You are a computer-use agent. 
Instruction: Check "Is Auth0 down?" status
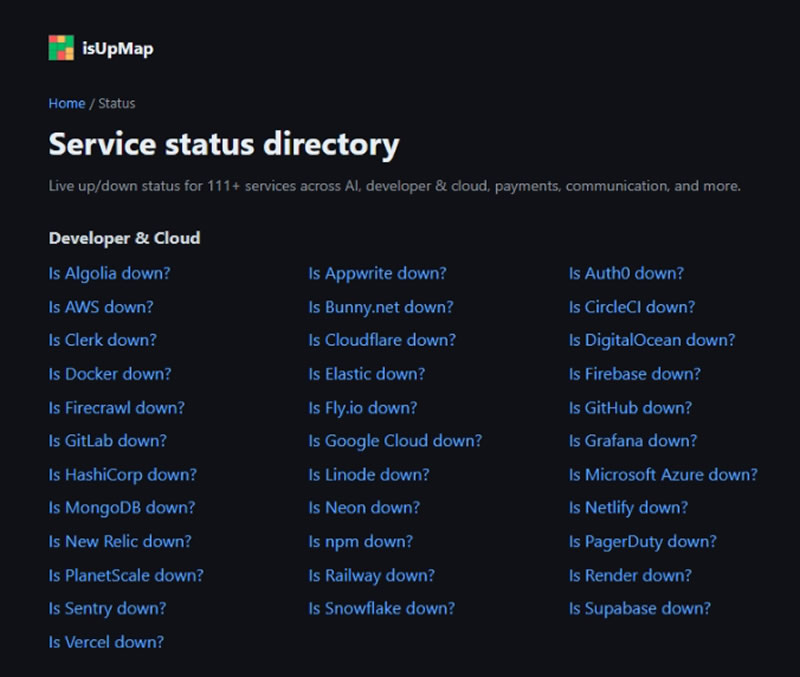coord(626,273)
